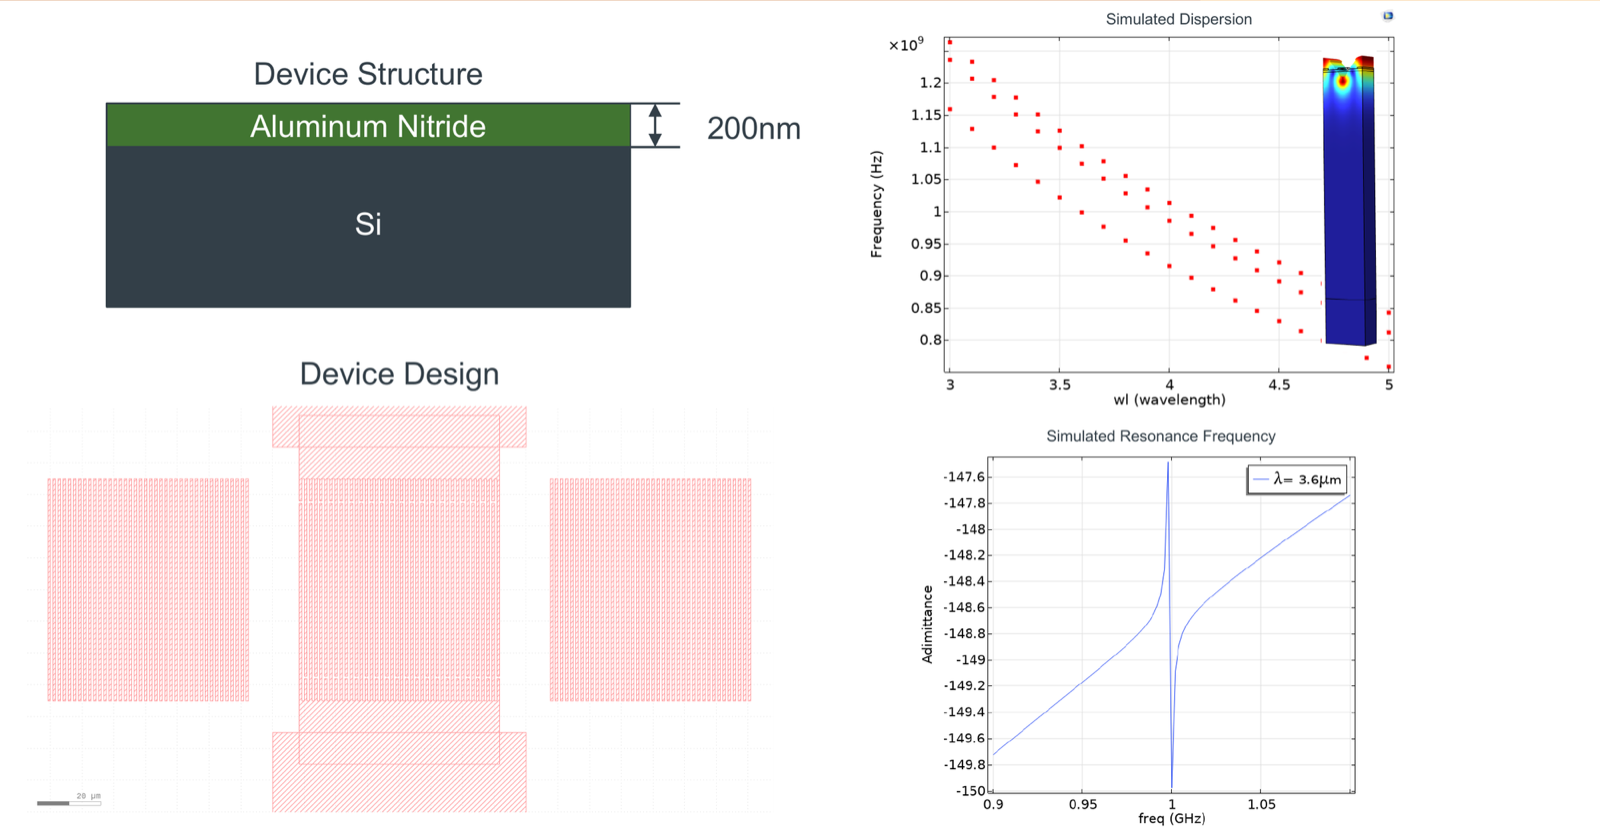Click the left reflector grating in layout
This screenshot has width=1600, height=827.
(x=148, y=590)
